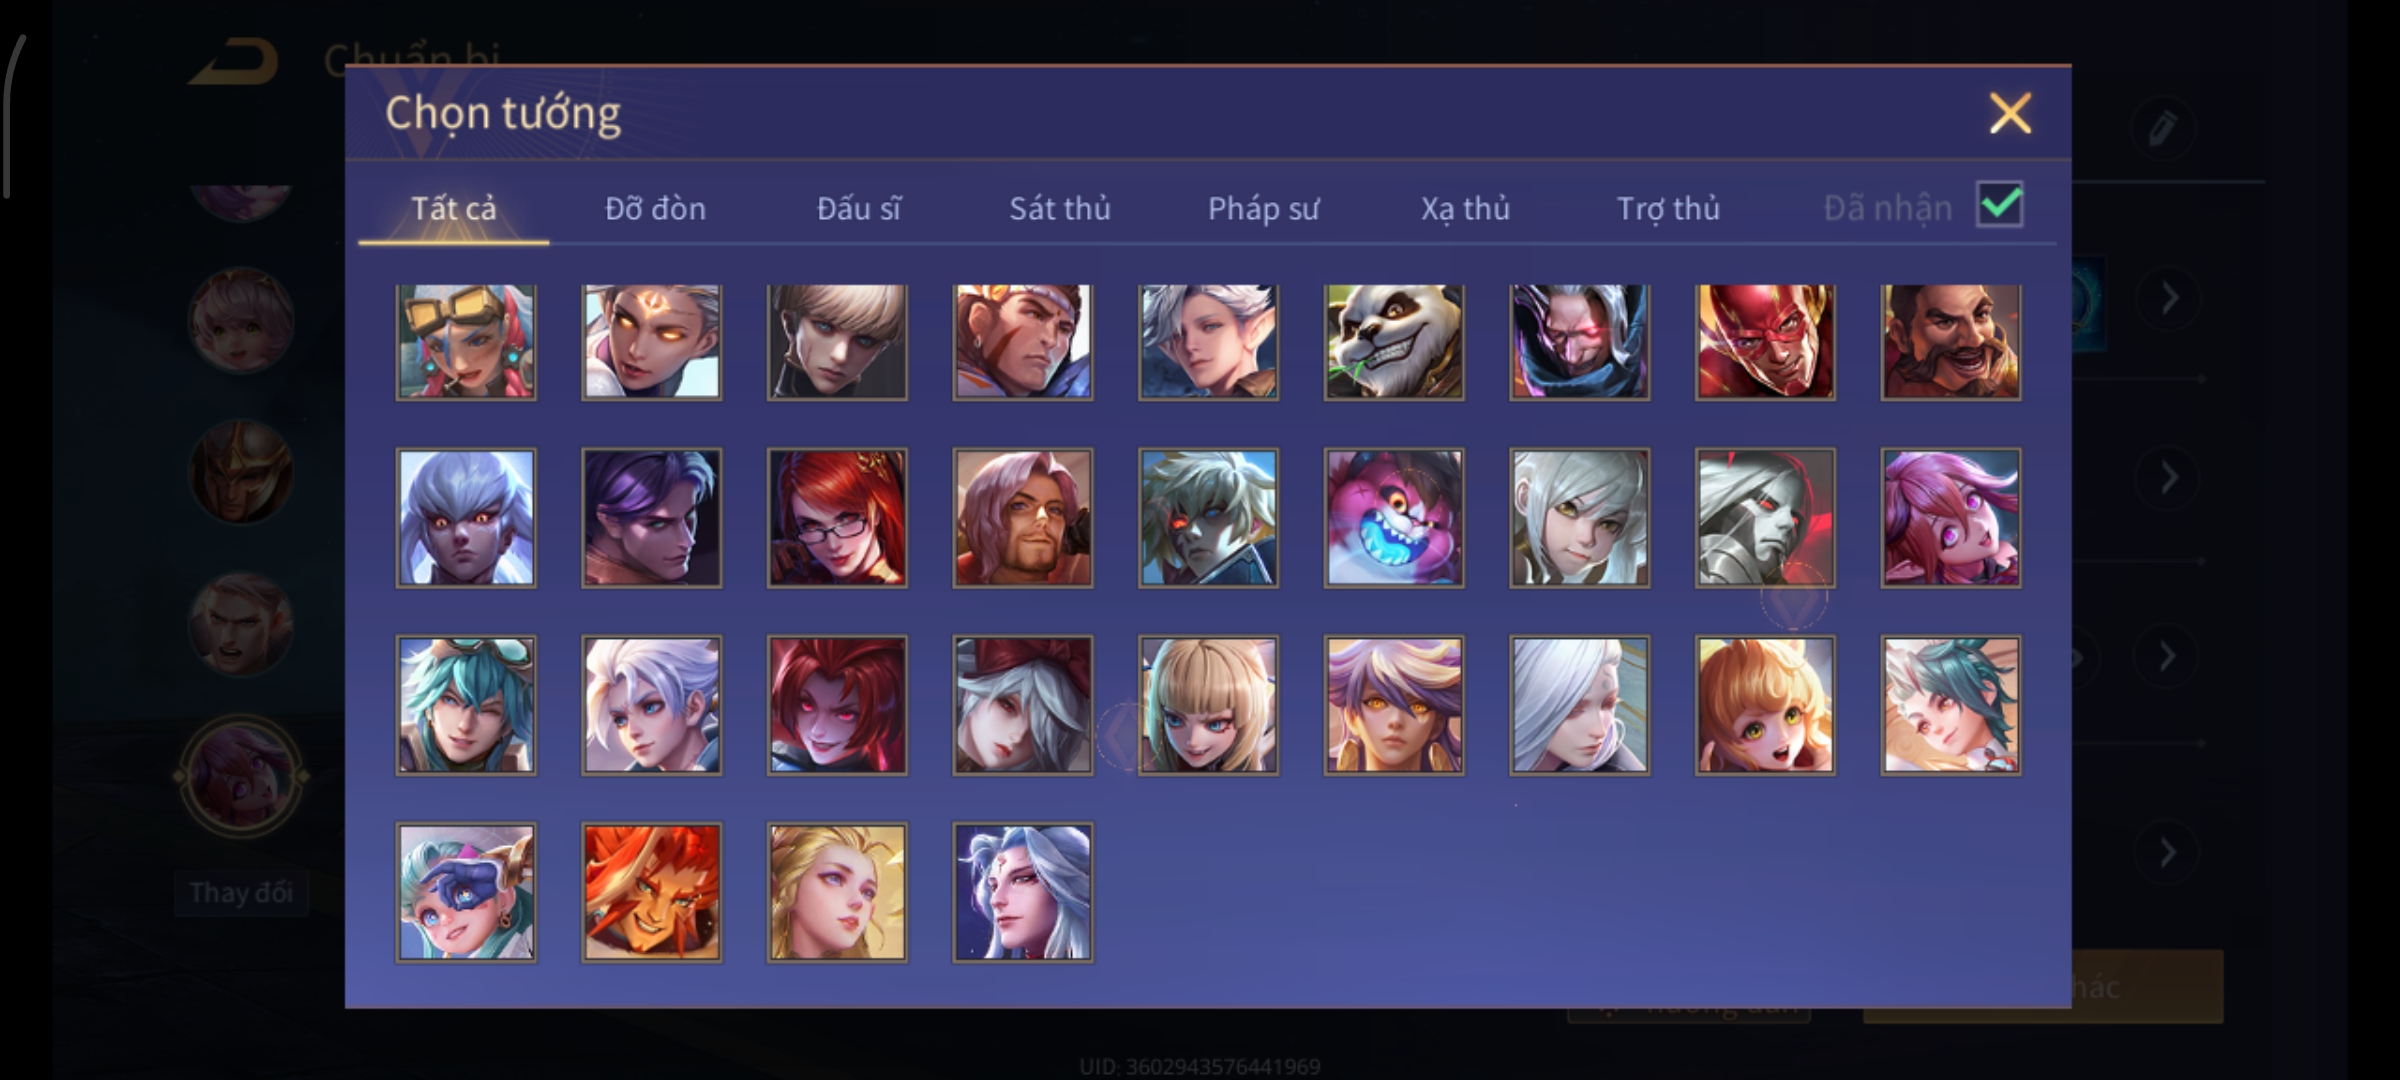Uncheck the Đã nhận checkbox
Viewport: 2400px width, 1080px height.
tap(2000, 205)
